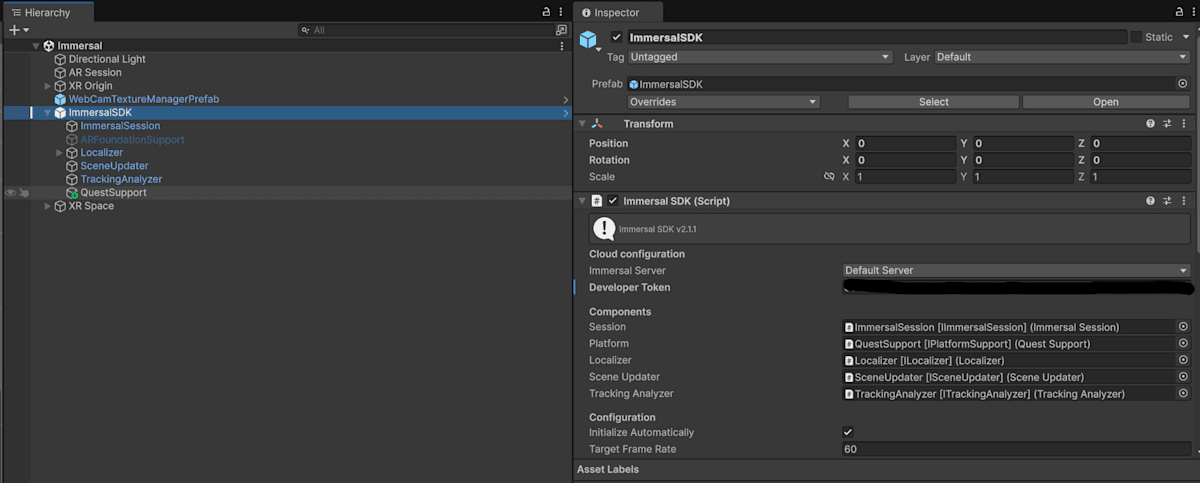Select TrackingAnalyzer in Hierarchy

(x=121, y=179)
